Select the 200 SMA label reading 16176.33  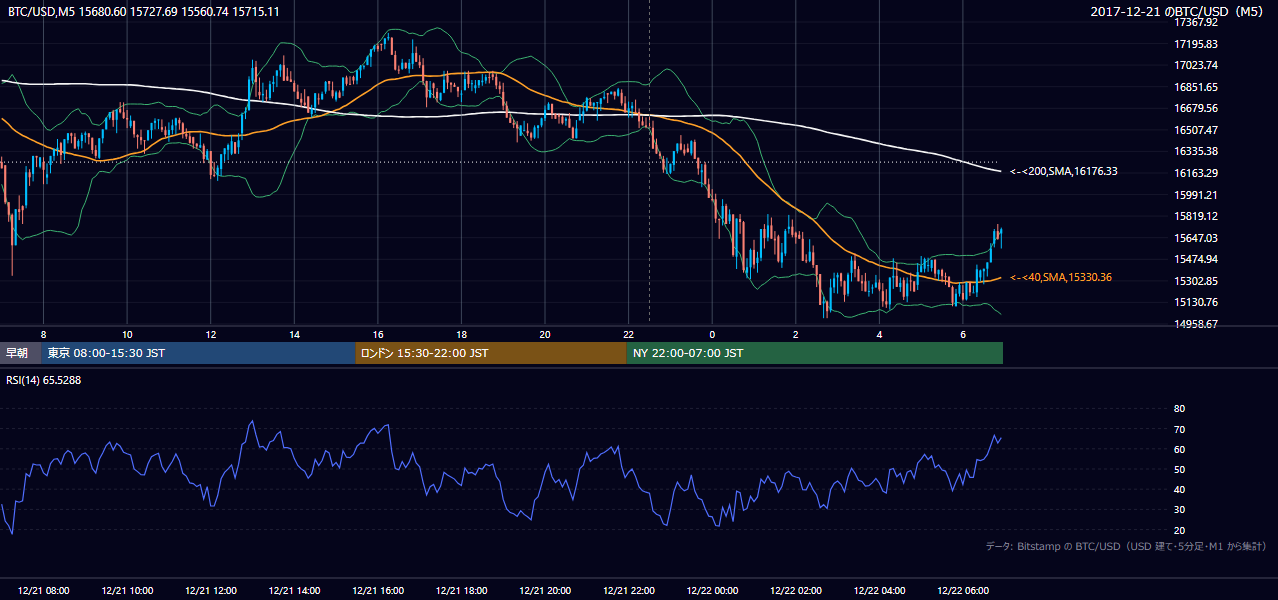tap(1064, 171)
